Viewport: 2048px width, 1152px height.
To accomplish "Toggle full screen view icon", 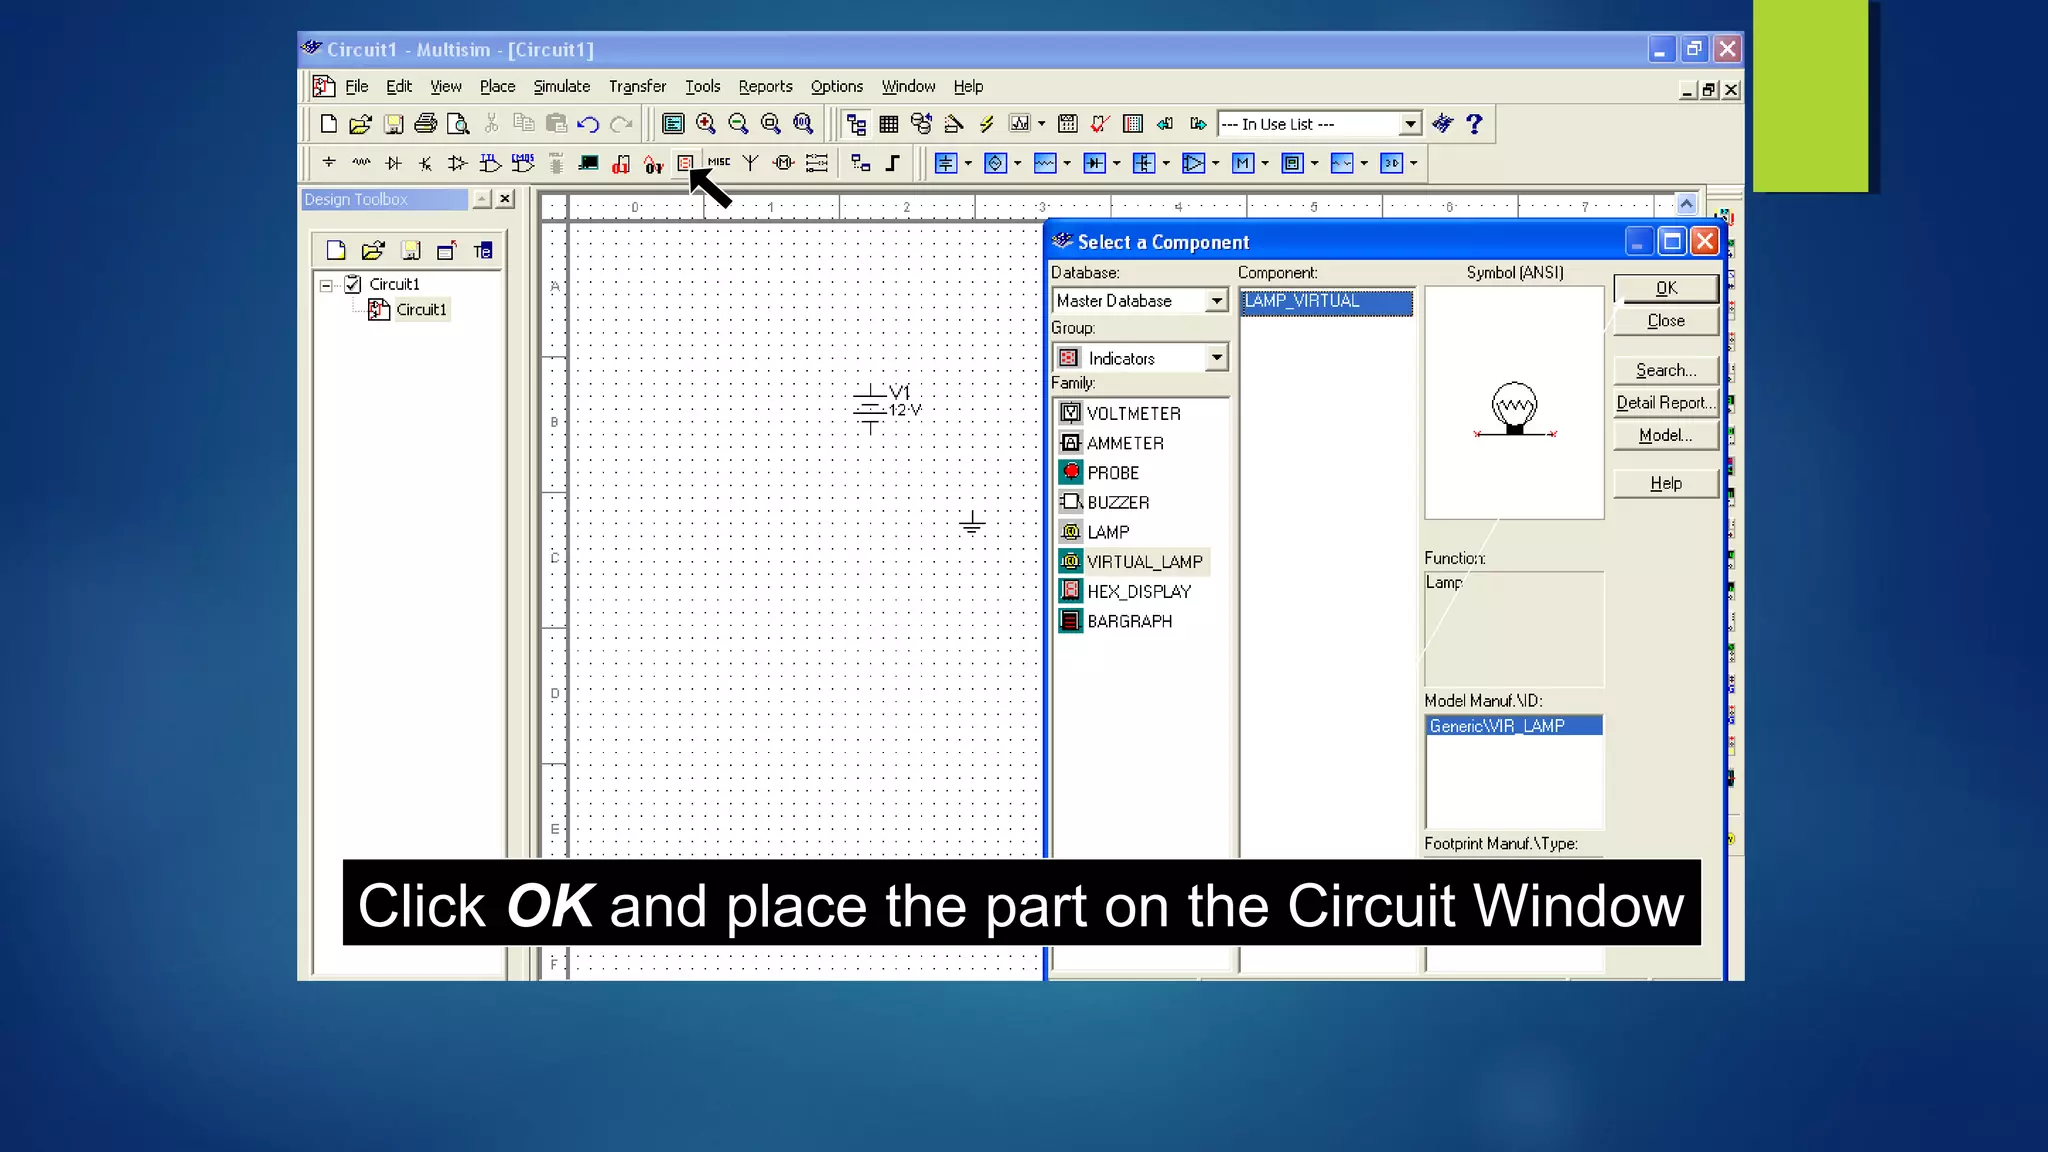I will [673, 124].
